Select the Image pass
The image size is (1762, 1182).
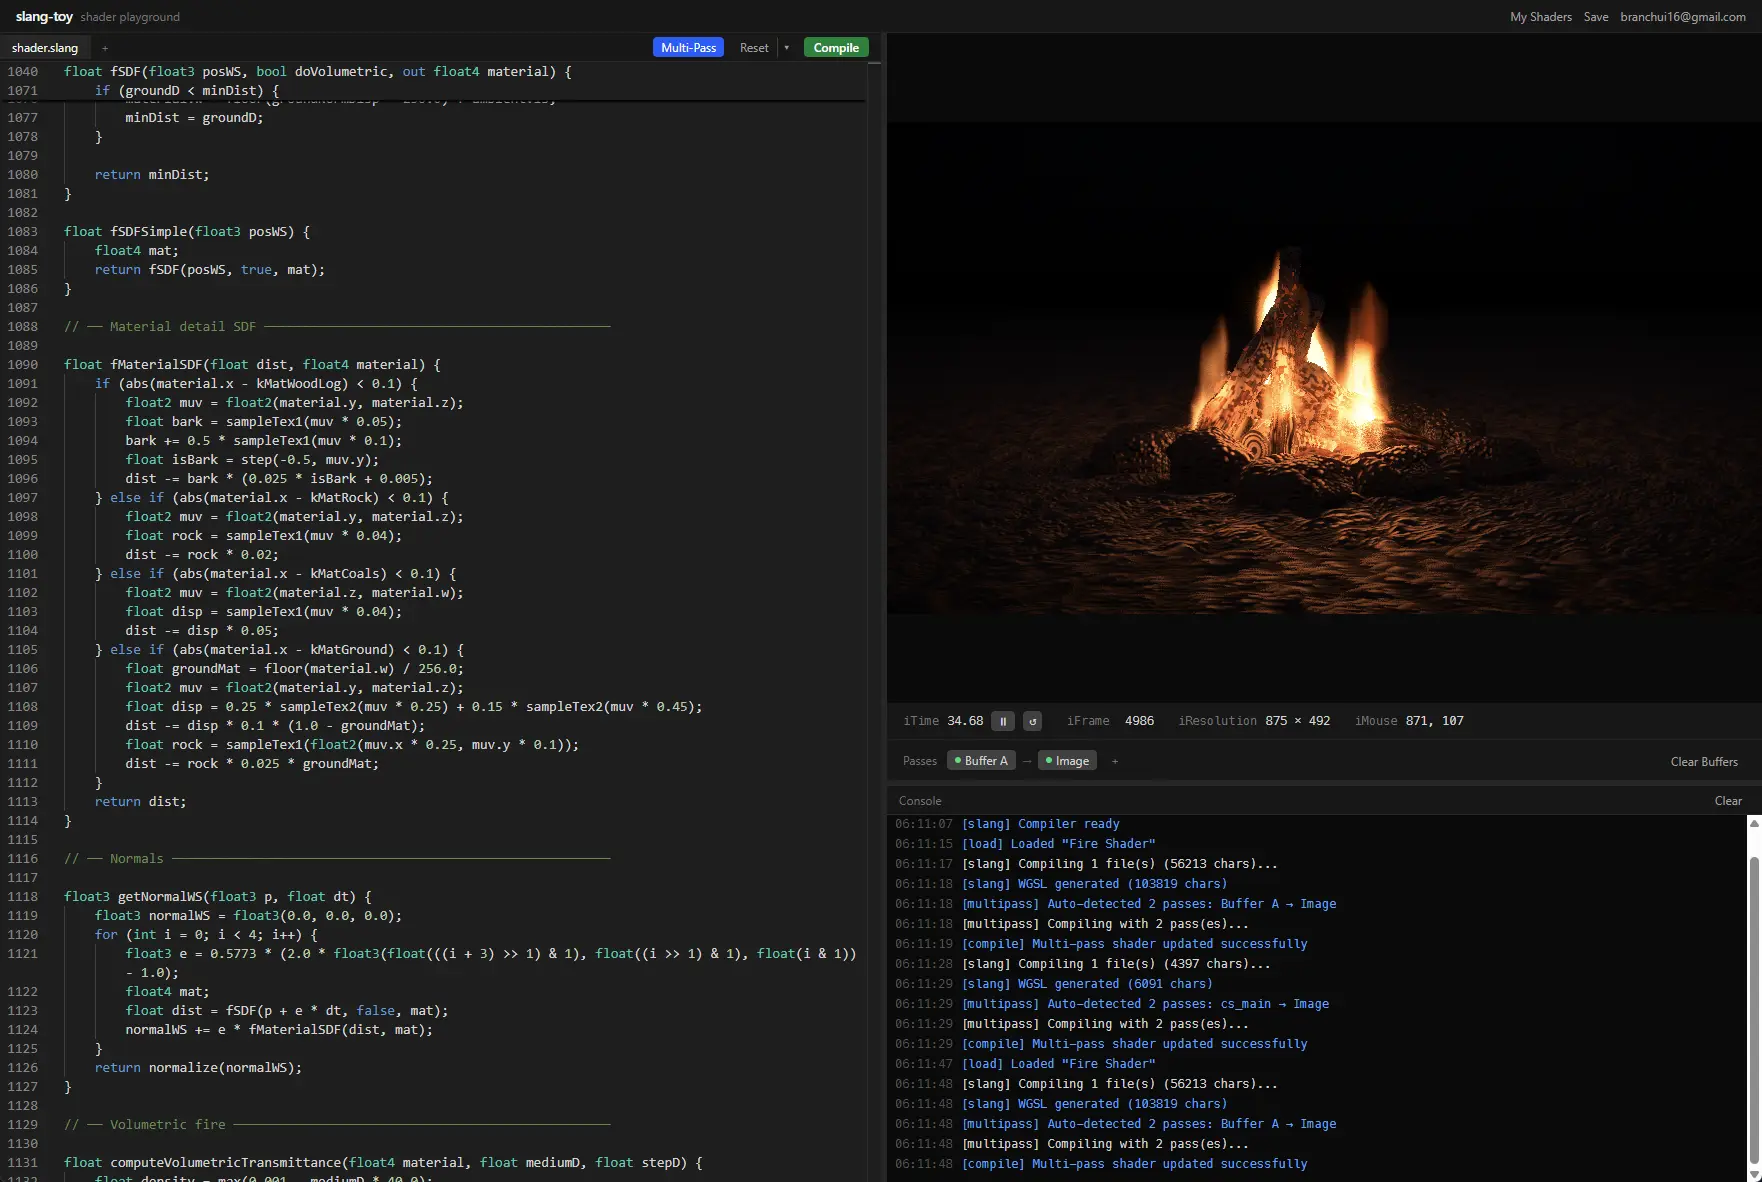click(1067, 761)
